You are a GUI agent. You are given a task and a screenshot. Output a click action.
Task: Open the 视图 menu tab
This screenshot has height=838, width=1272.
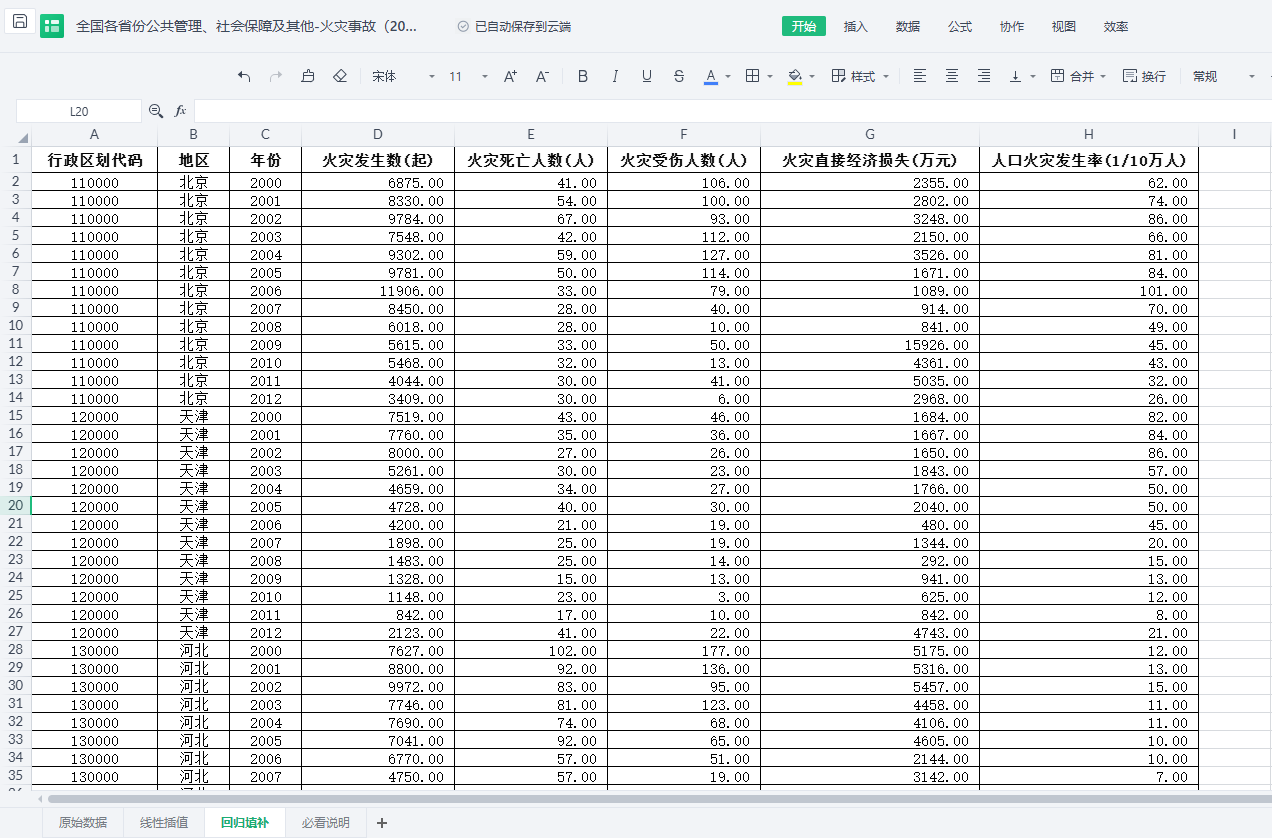click(1064, 27)
